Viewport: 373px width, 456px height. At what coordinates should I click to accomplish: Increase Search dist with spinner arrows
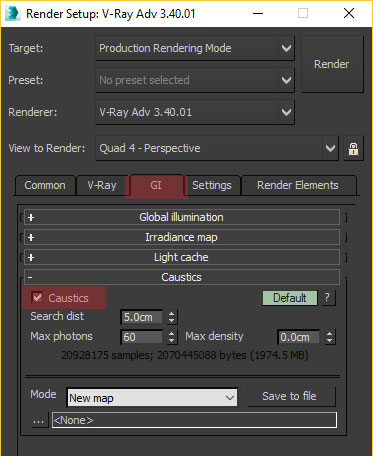(171, 314)
